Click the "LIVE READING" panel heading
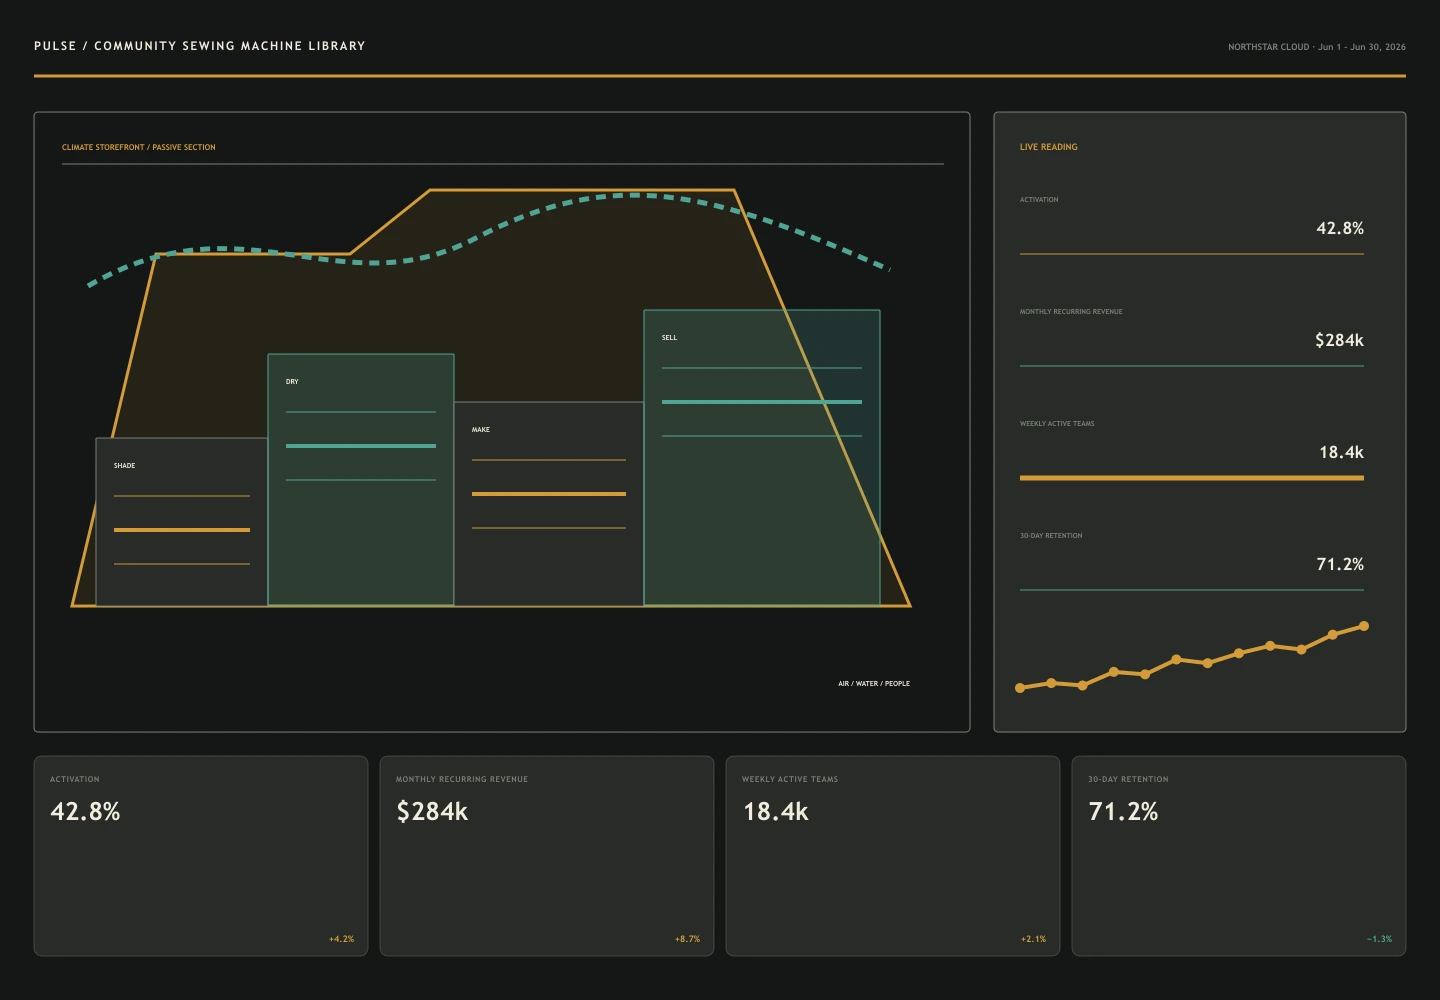The height and width of the screenshot is (1000, 1440). pos(1049,147)
